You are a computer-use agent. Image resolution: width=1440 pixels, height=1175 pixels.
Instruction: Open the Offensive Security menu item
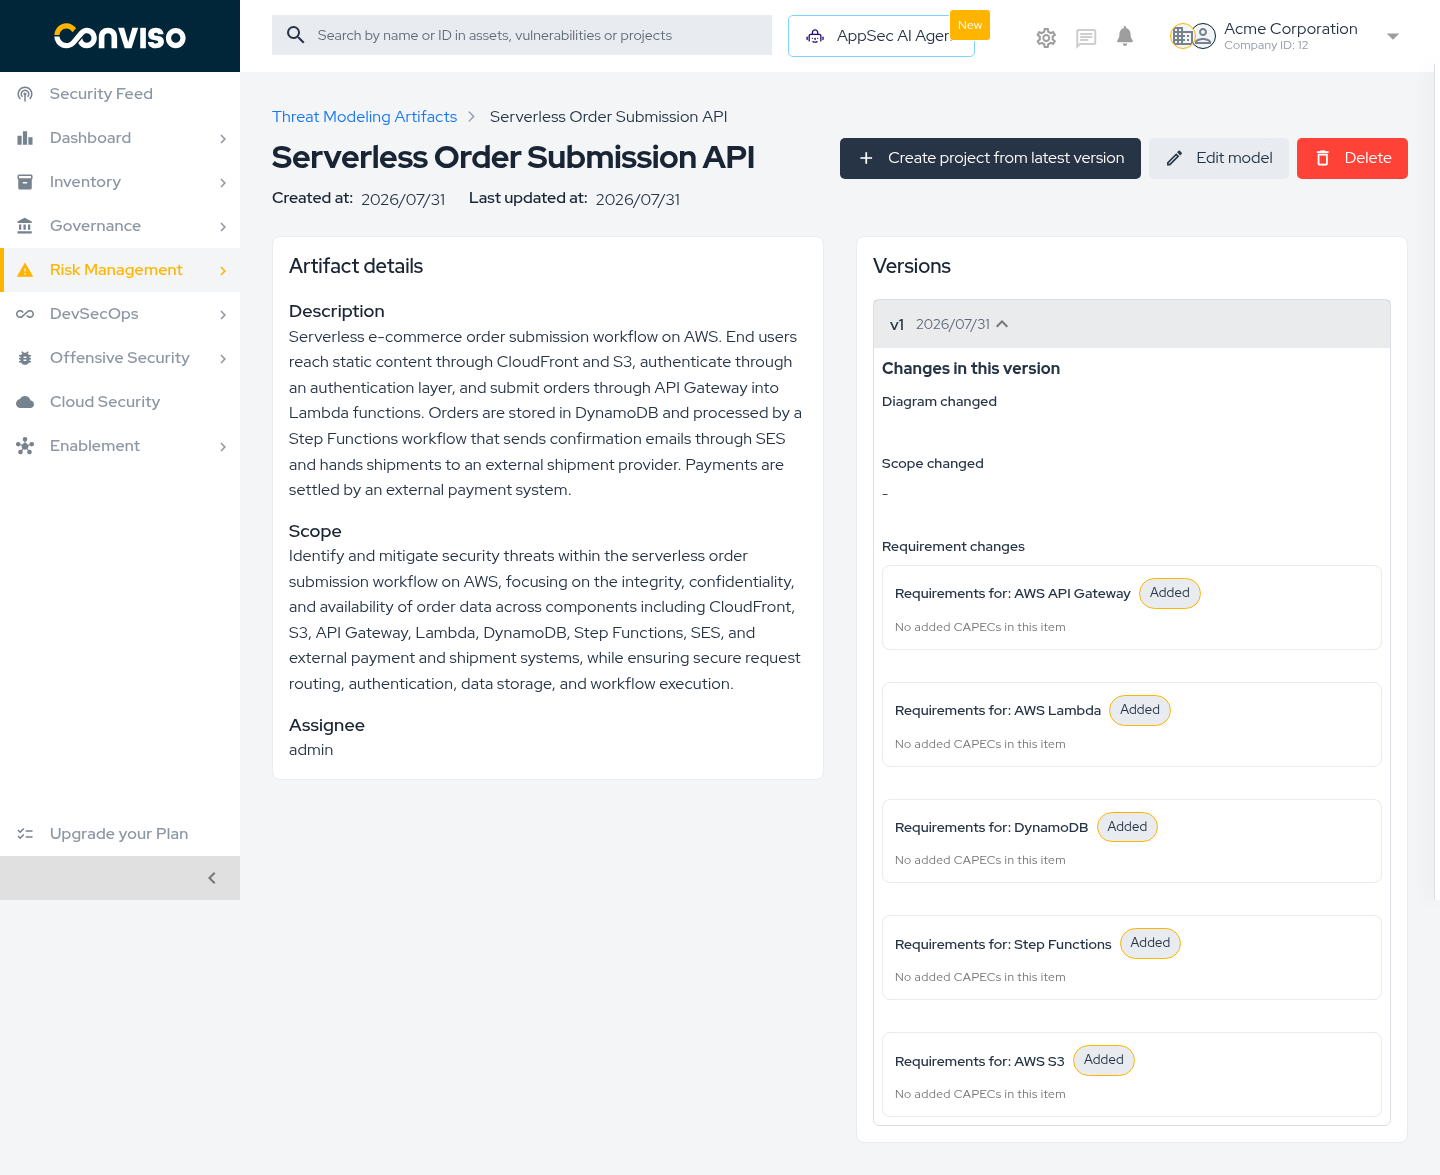click(120, 358)
